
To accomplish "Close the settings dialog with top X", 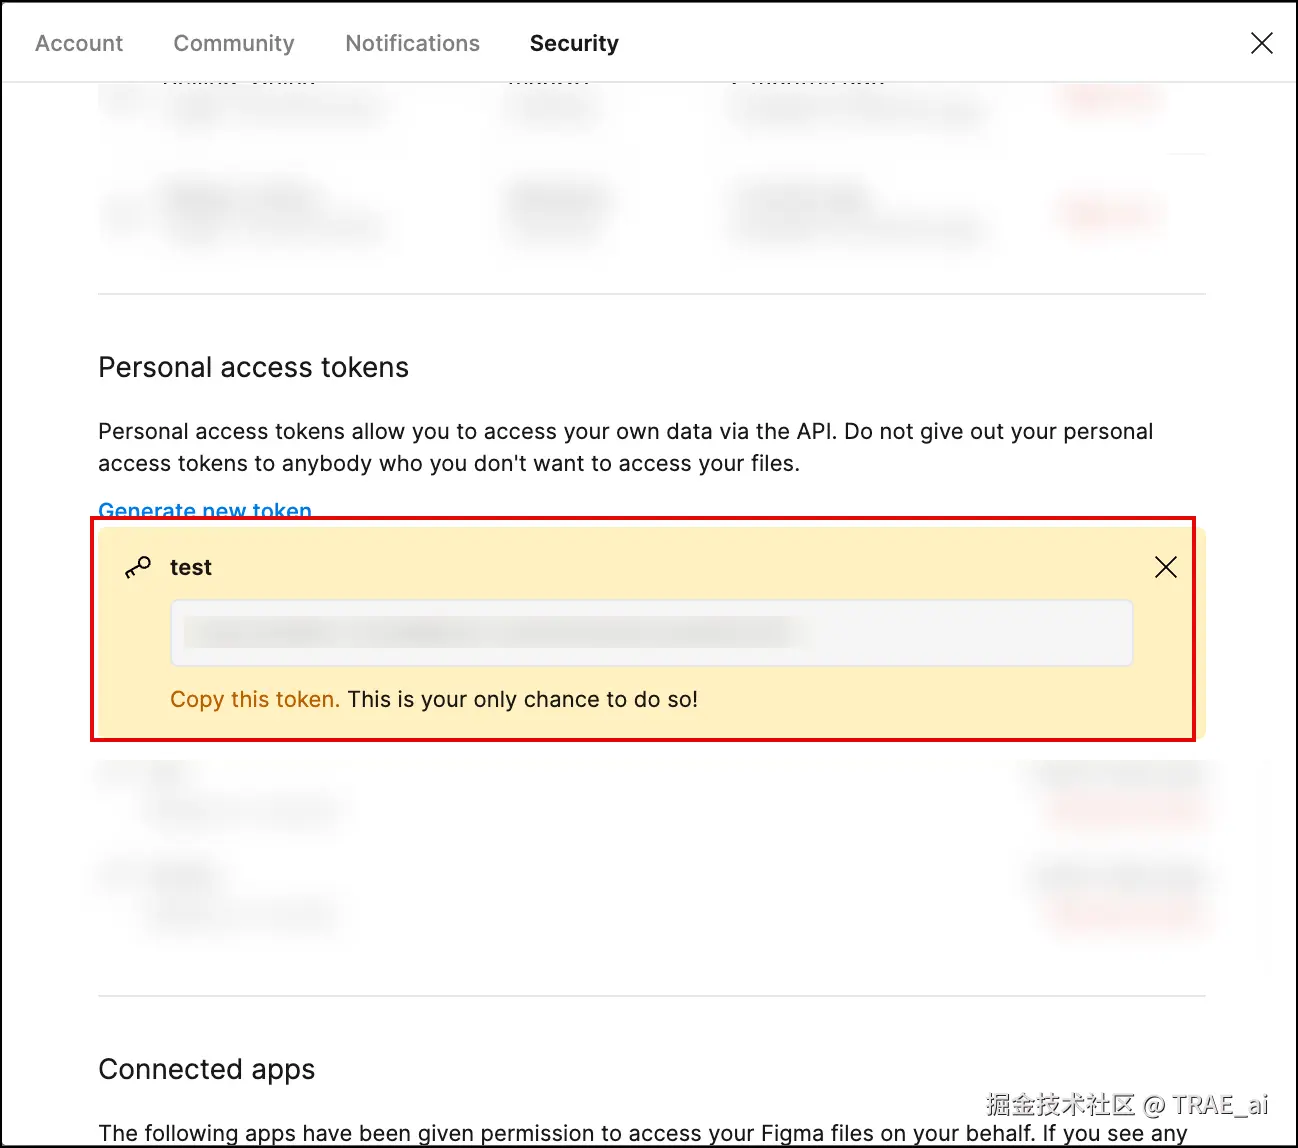I will tap(1262, 43).
